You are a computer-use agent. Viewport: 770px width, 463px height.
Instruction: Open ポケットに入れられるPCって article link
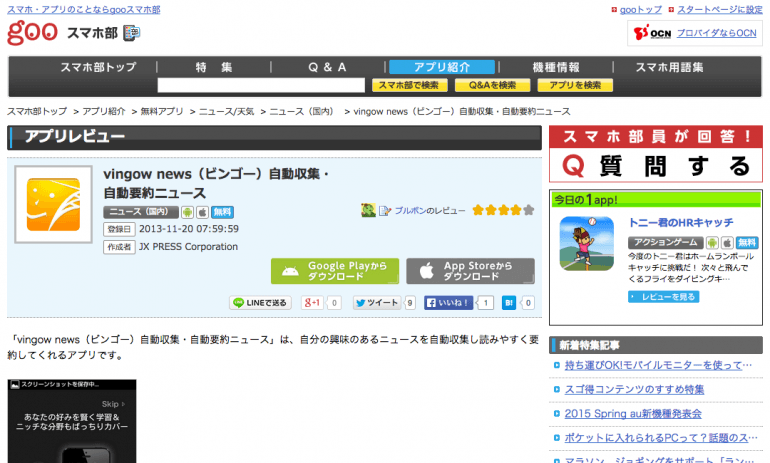click(661, 437)
